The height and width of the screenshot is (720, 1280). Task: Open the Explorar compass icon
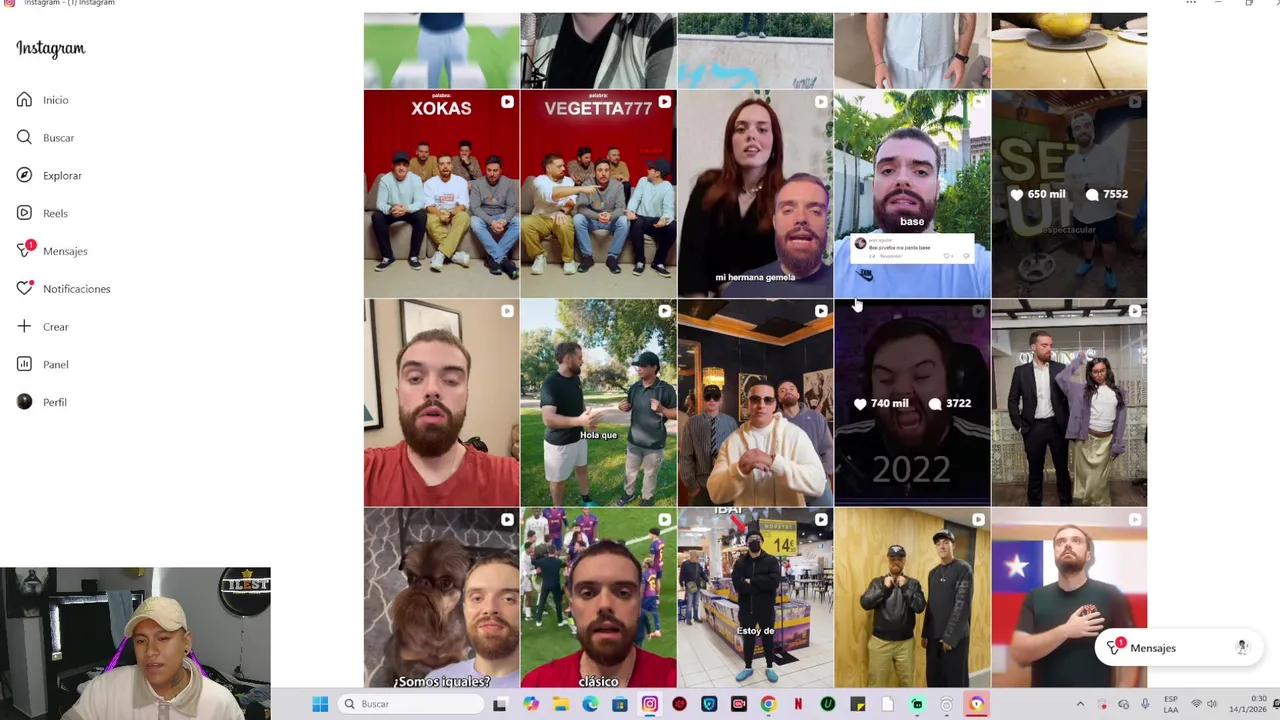24,175
